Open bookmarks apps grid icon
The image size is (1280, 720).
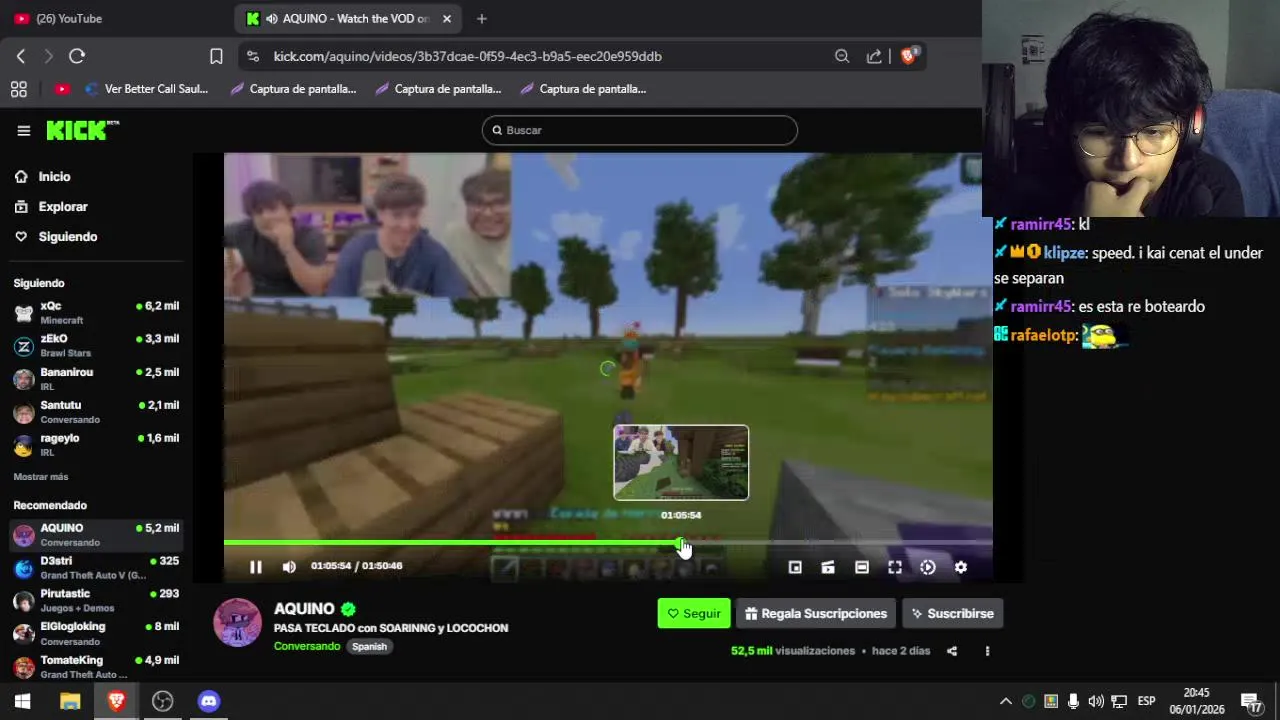coord(18,89)
